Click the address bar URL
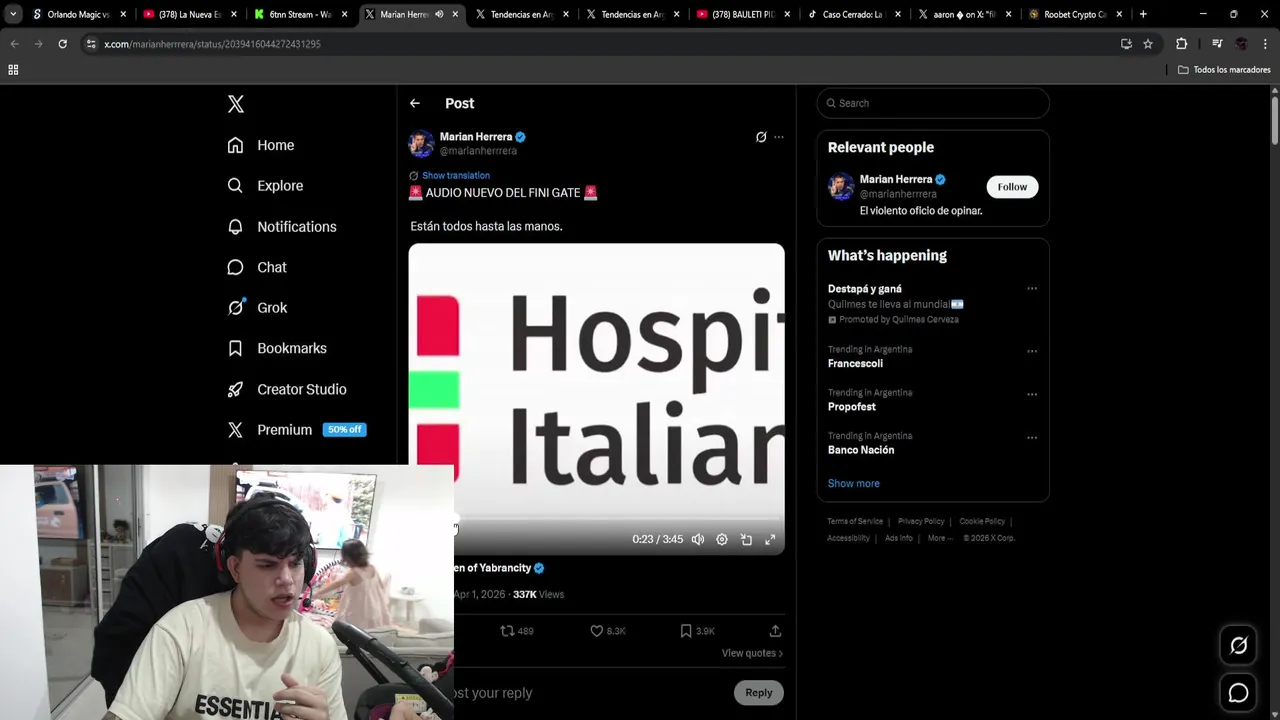This screenshot has width=1280, height=720. point(212,44)
